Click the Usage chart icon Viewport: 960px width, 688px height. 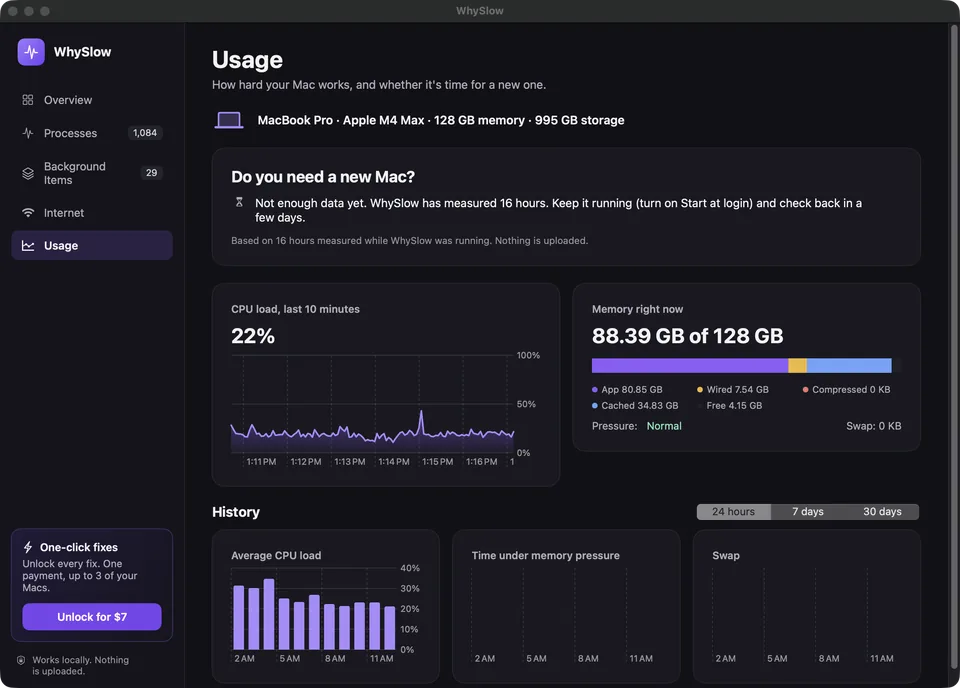28,245
